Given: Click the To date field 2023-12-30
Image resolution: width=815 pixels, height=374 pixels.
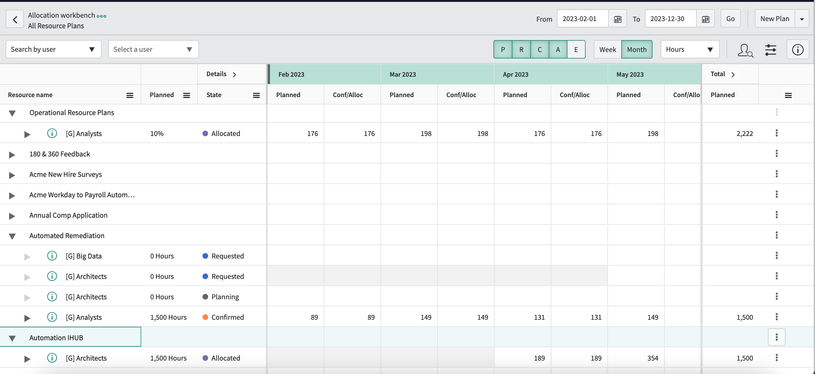Looking at the screenshot, I should pyautogui.click(x=671, y=19).
